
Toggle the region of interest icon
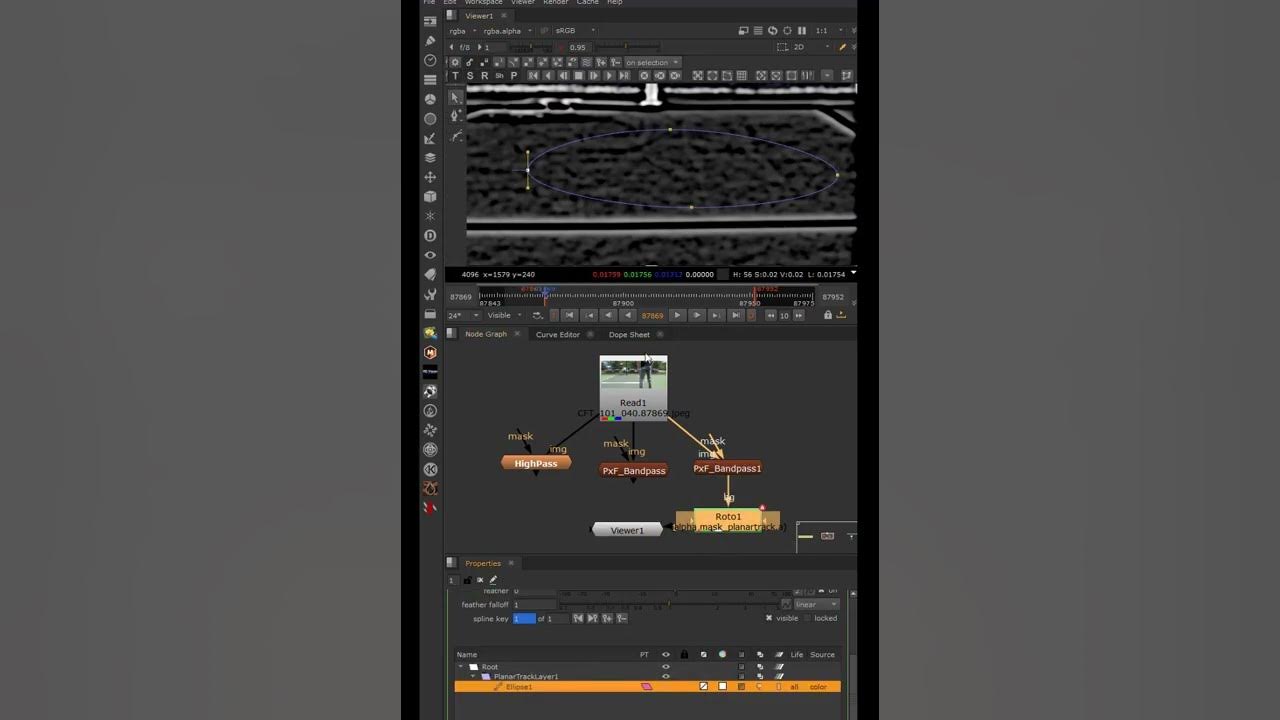pyautogui.click(x=782, y=47)
